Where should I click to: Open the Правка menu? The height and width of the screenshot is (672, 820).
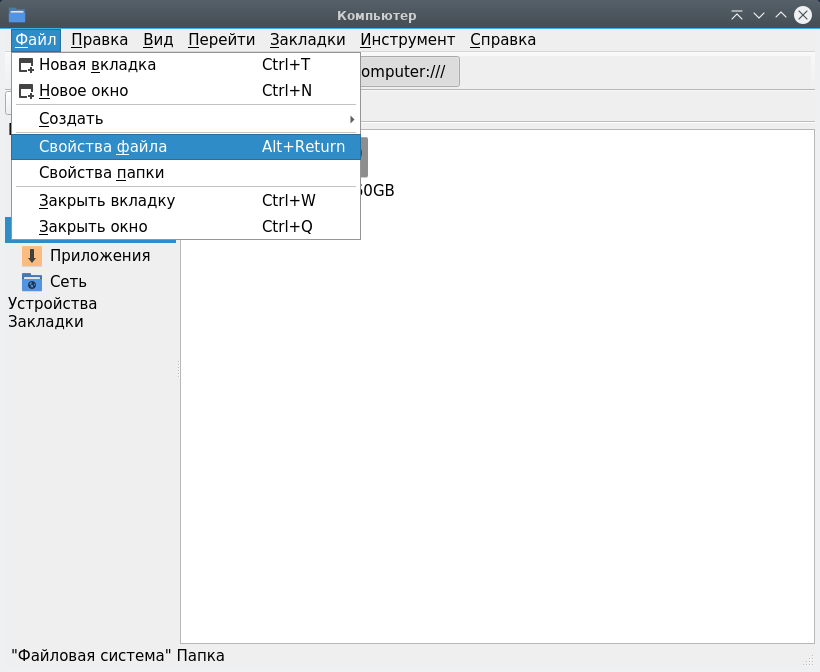[99, 40]
